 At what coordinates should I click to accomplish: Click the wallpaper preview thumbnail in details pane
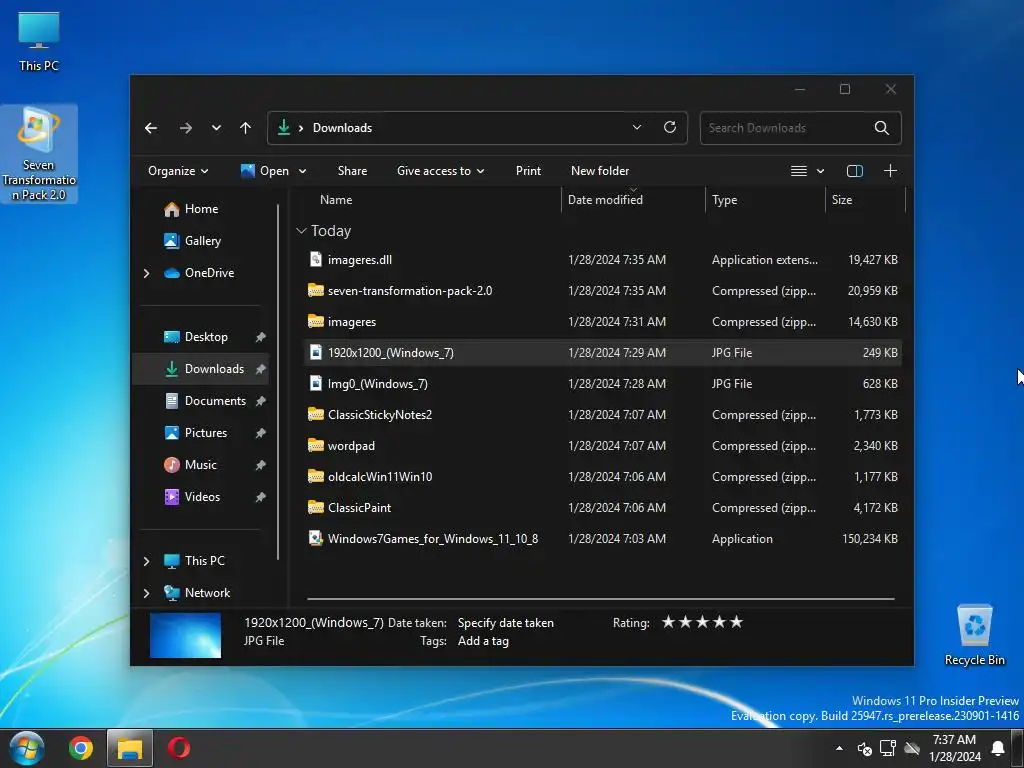click(x=185, y=635)
